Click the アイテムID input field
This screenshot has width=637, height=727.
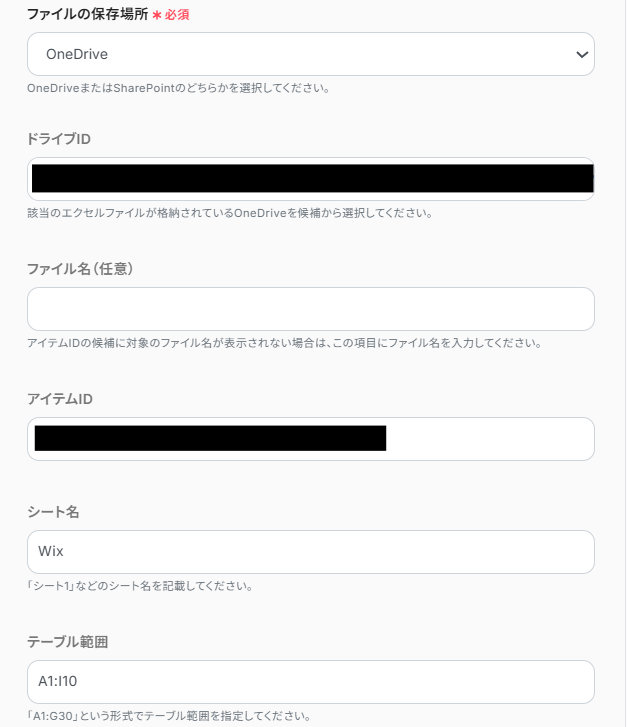(310, 439)
